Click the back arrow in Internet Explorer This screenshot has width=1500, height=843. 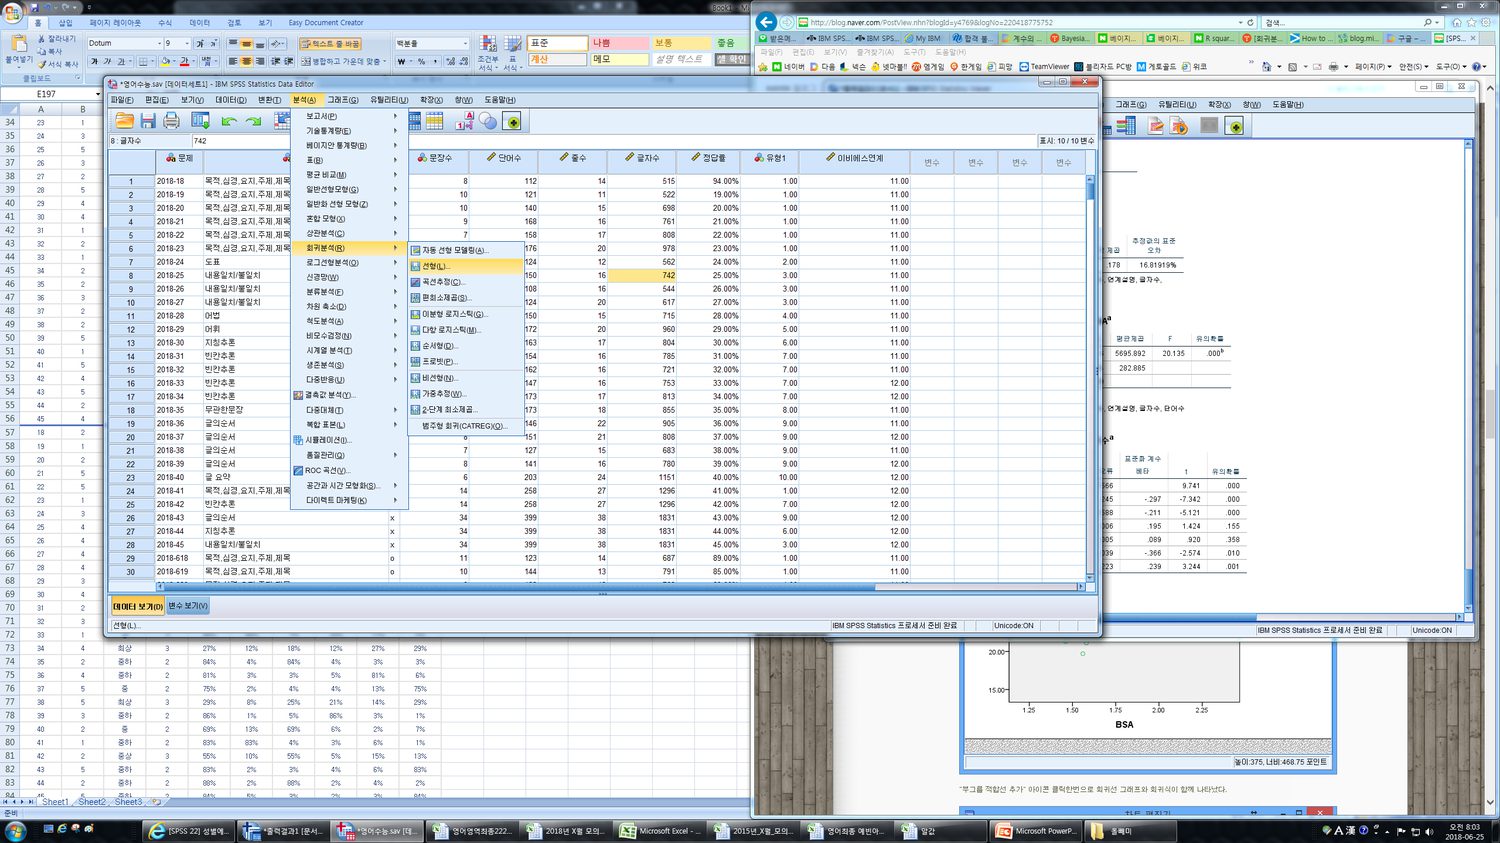click(767, 22)
